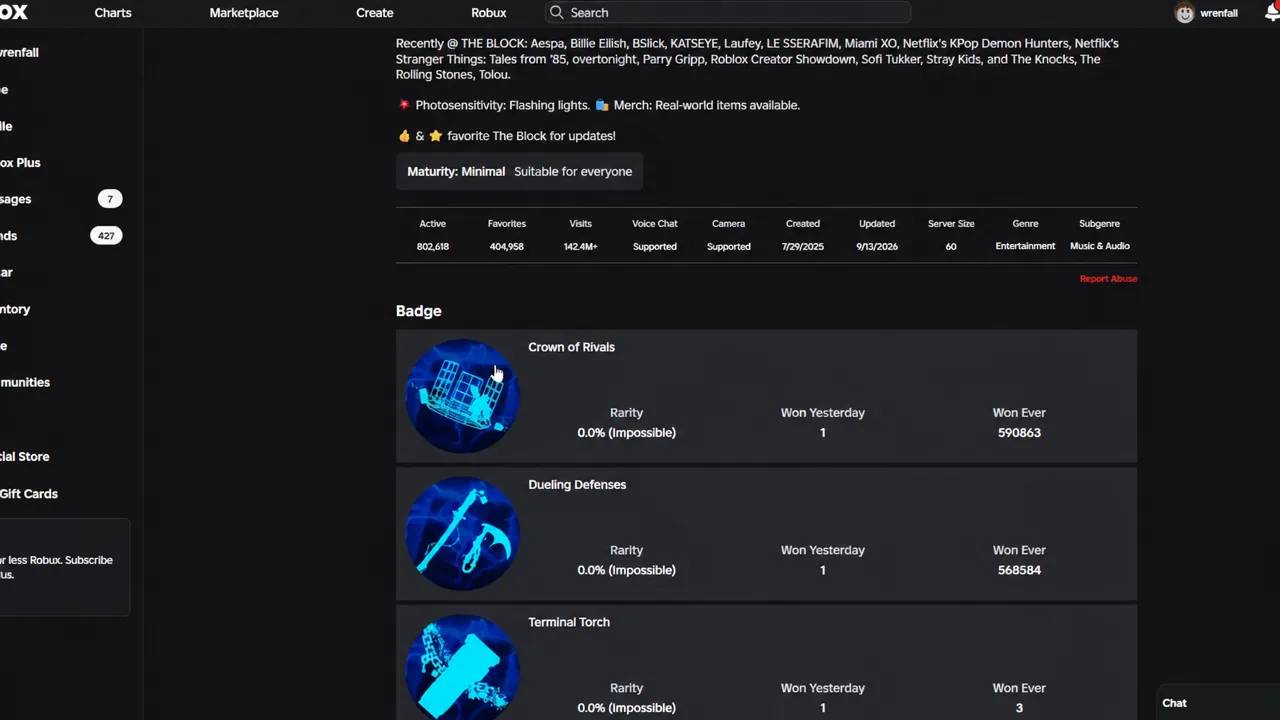Click the Entertainment genre value

click(x=1025, y=246)
